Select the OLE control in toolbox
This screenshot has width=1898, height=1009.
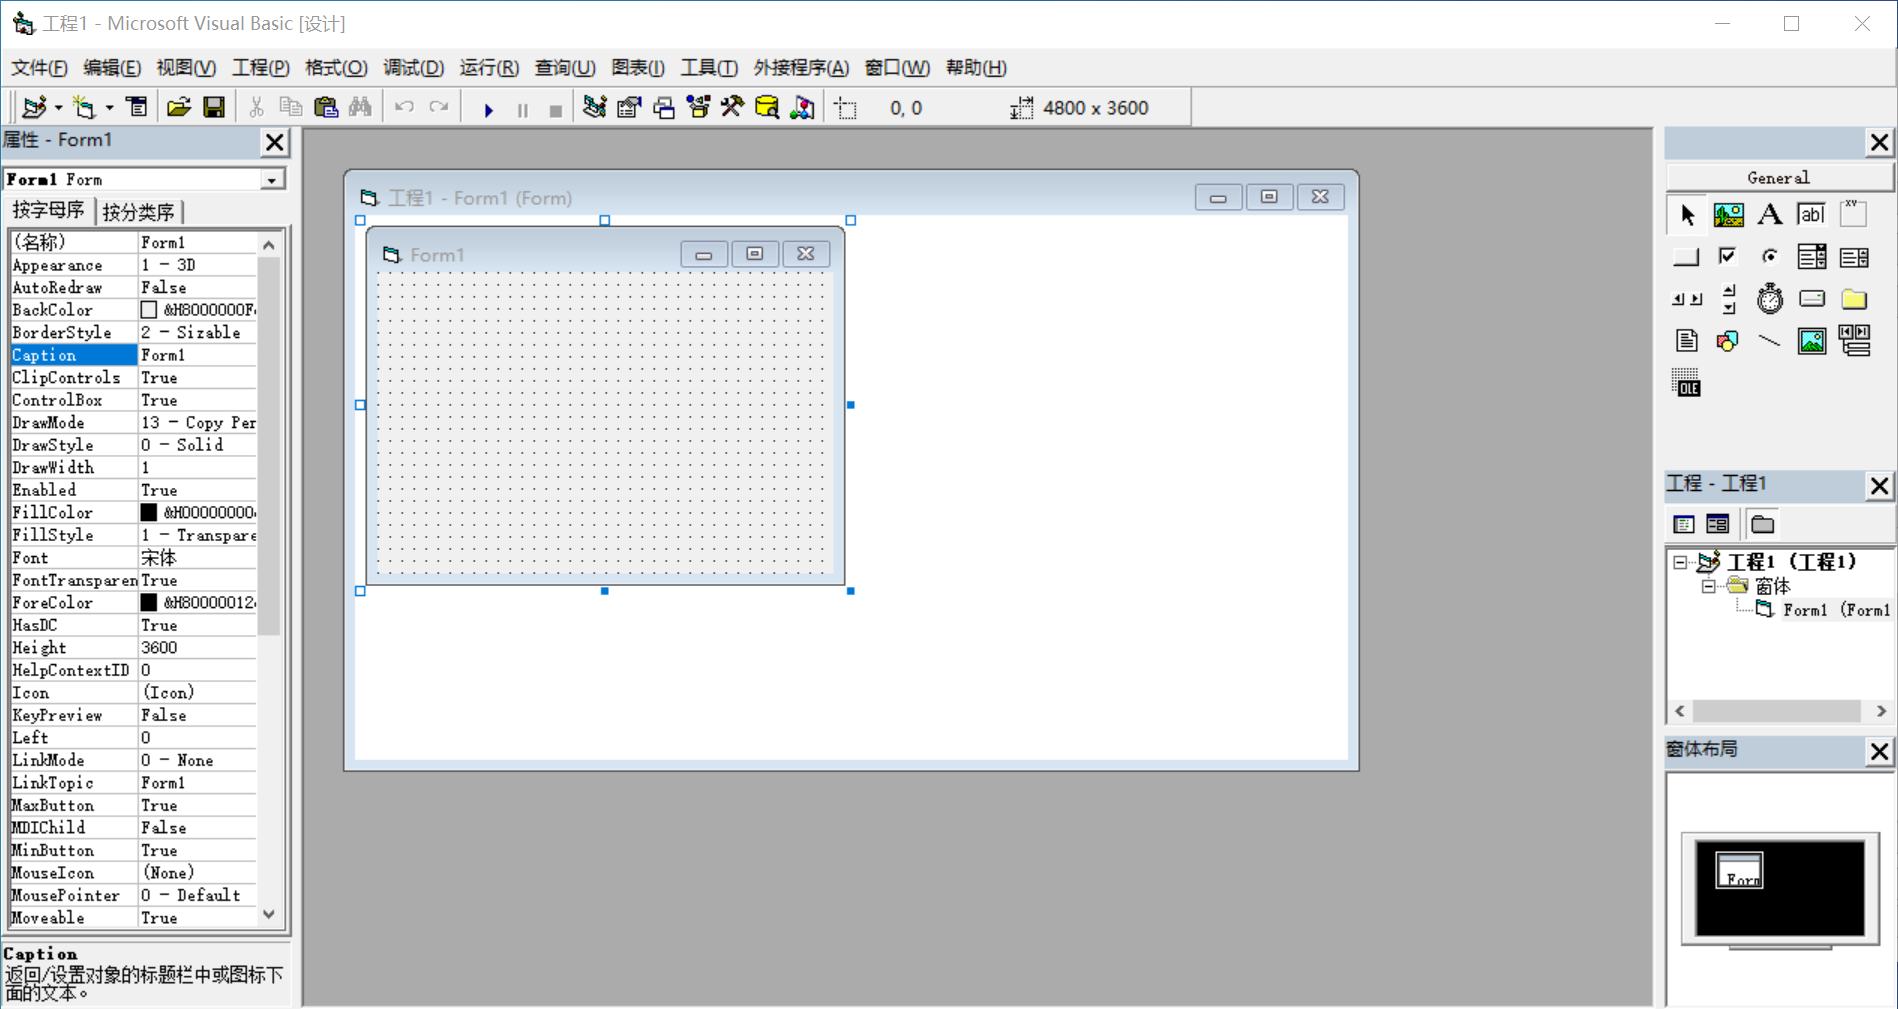pos(1687,383)
